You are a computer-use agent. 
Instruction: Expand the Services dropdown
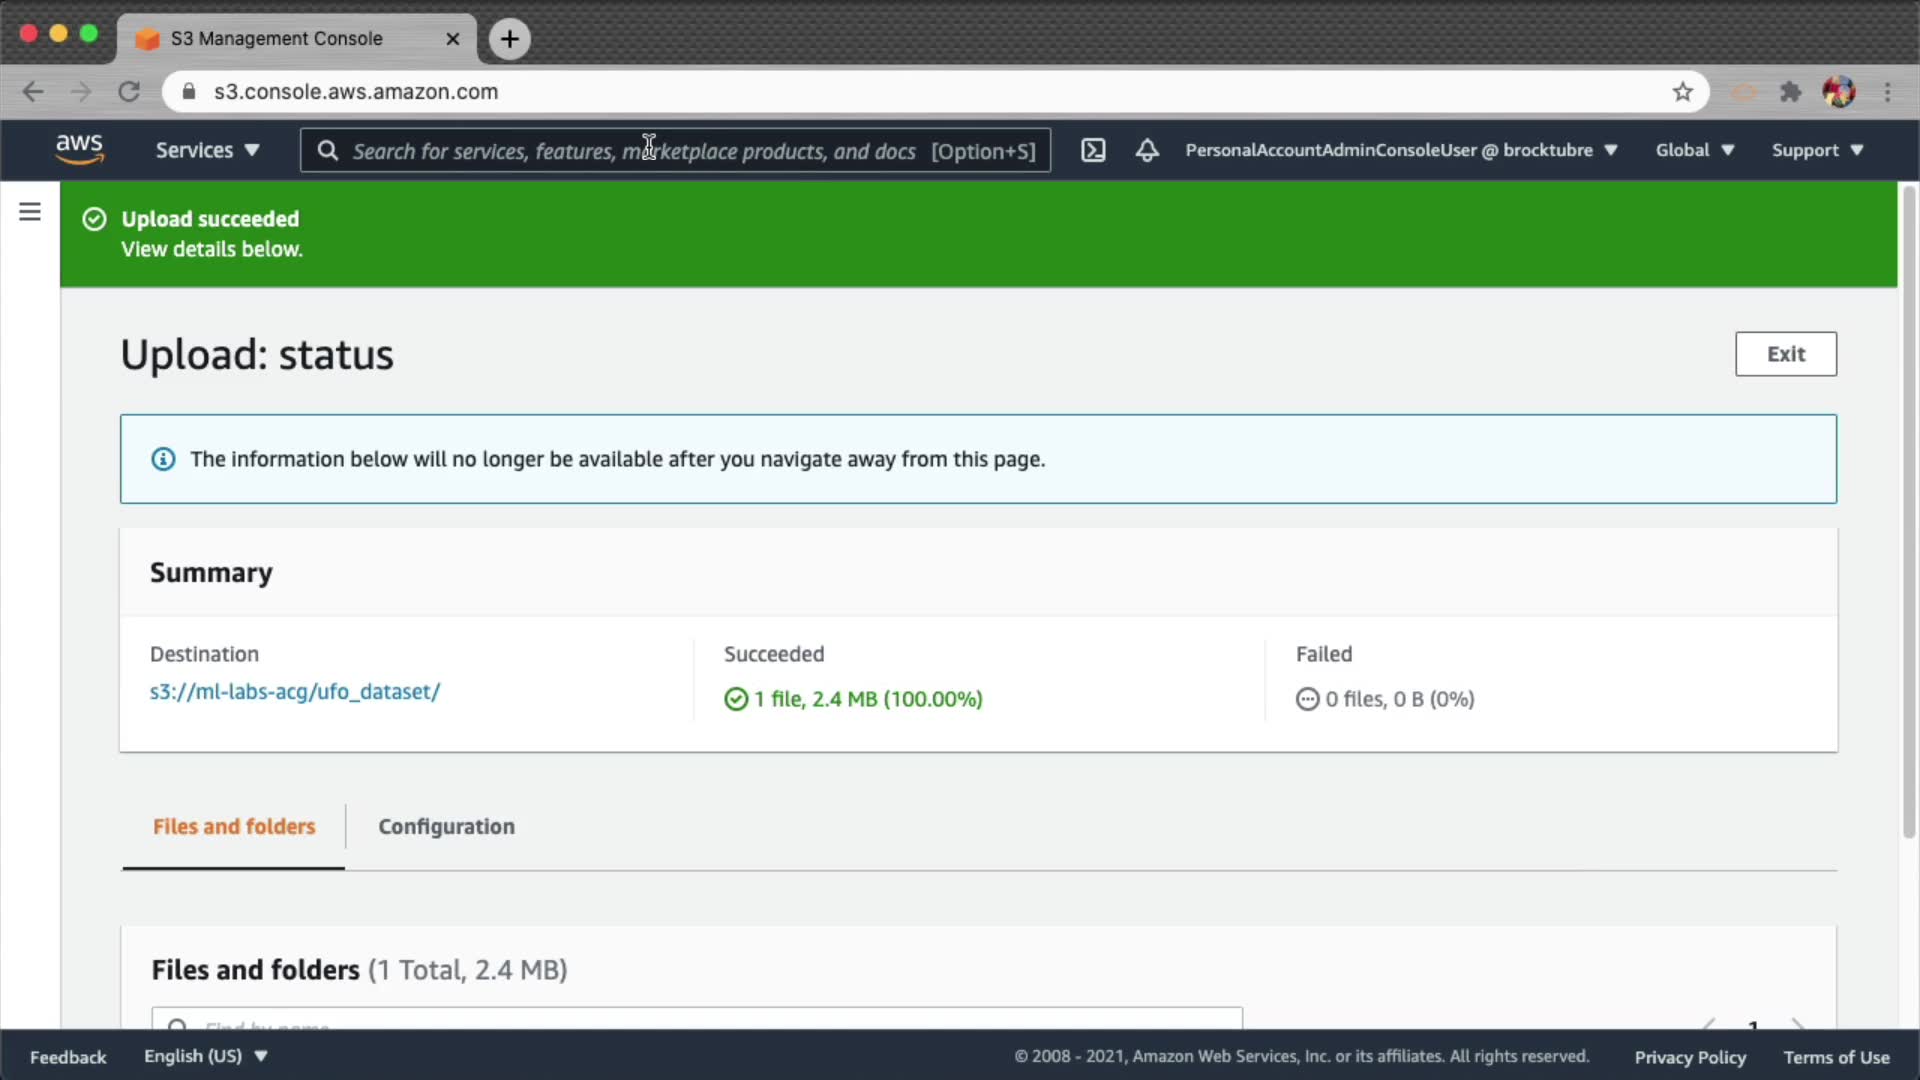tap(207, 150)
